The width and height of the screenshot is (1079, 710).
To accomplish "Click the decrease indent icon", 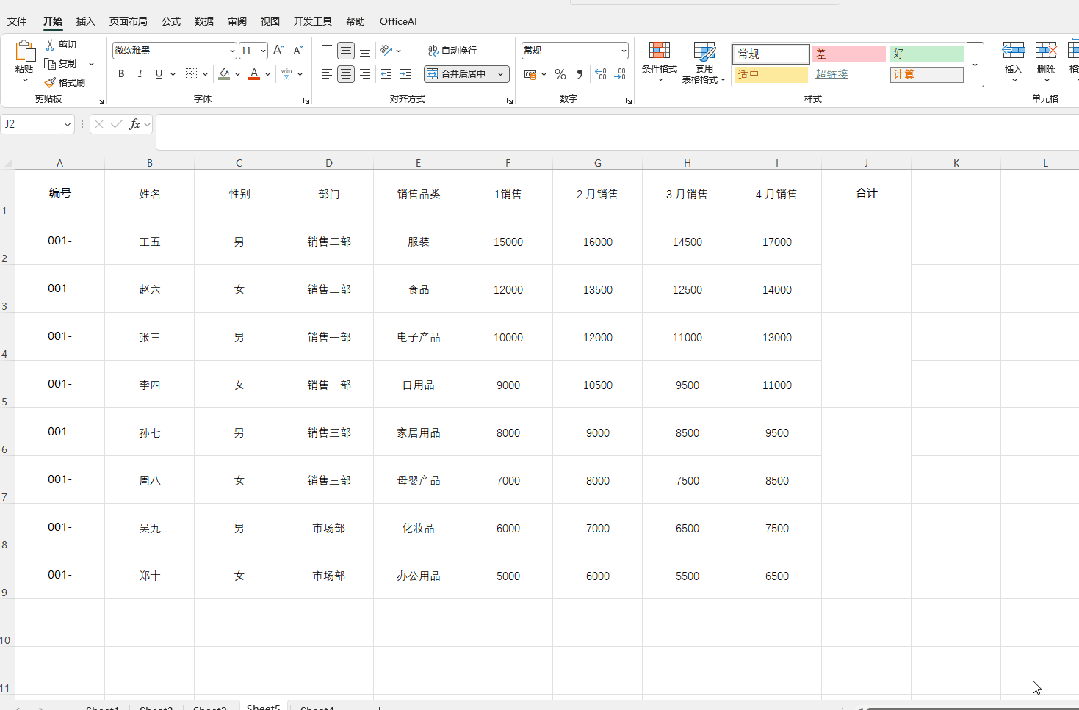I will pos(386,74).
